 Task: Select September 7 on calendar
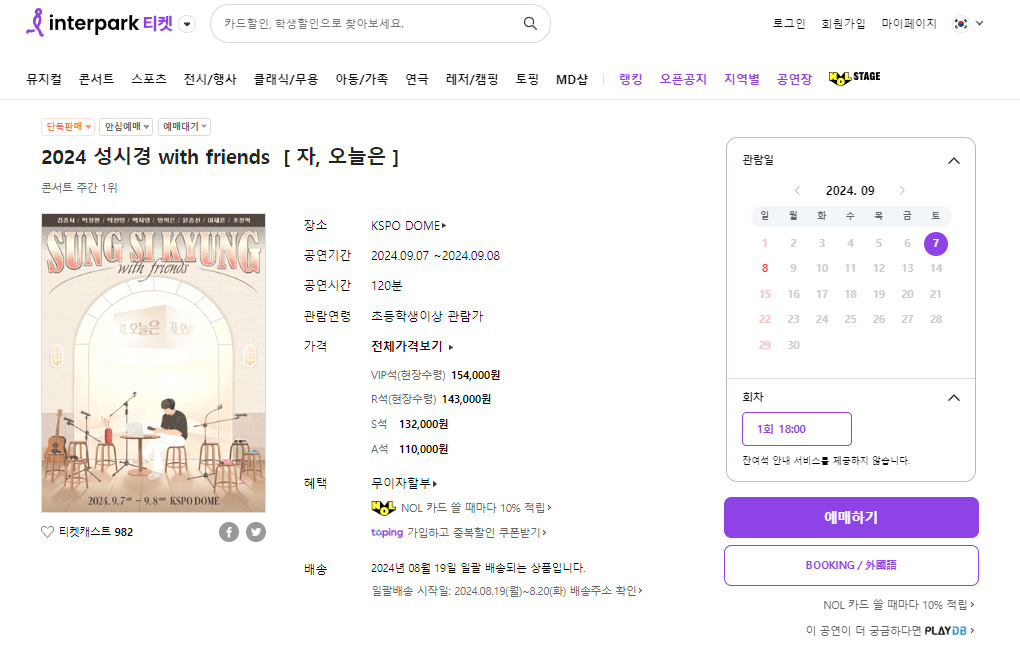click(935, 243)
